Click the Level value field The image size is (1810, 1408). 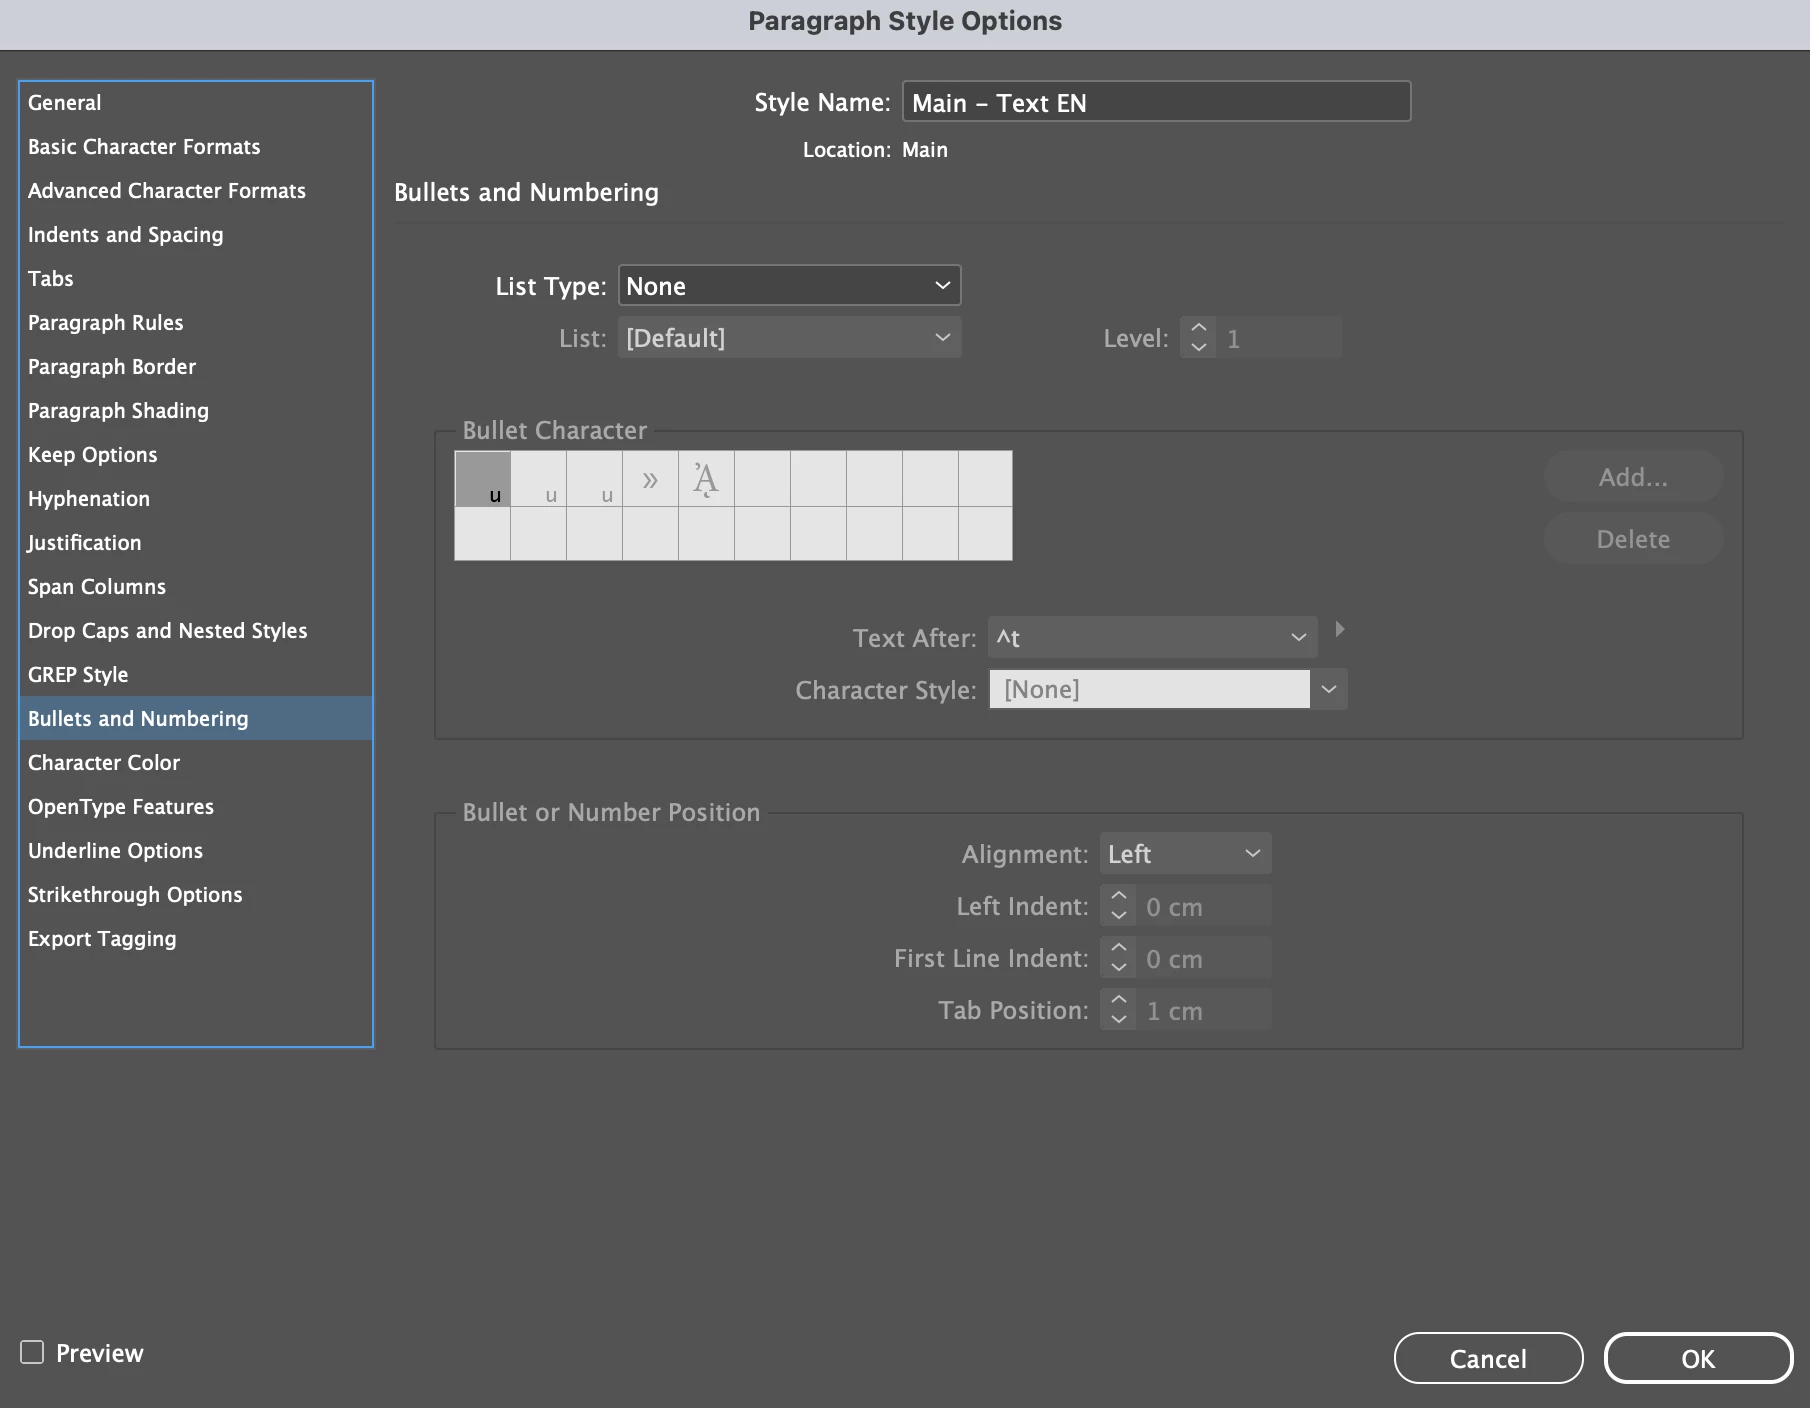coord(1278,338)
